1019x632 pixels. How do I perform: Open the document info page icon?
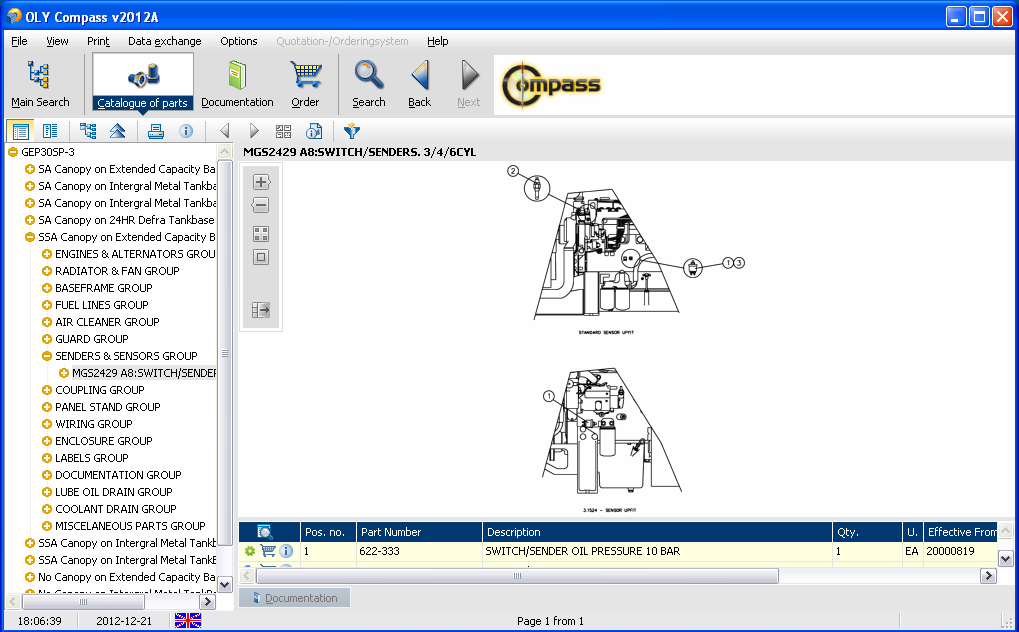314,131
